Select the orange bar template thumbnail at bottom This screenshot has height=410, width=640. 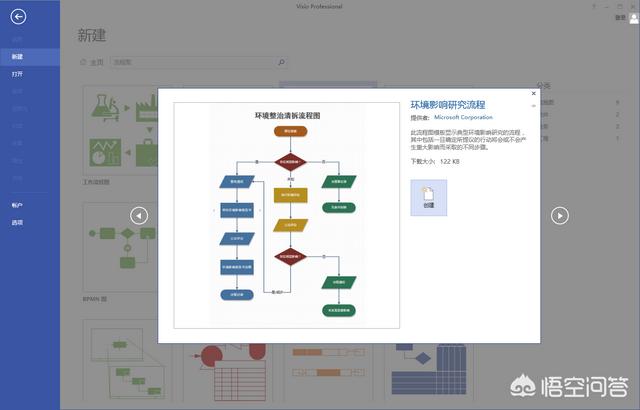click(329, 371)
